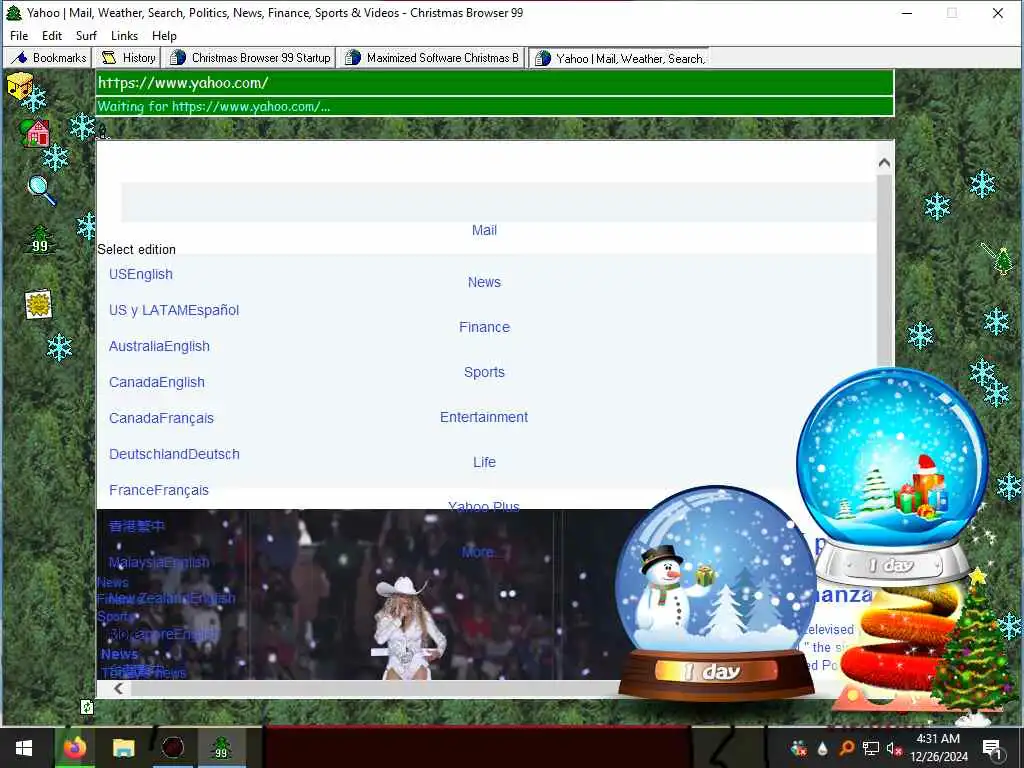1024x768 pixels.
Task: Click the sun picture sidebar icon
Action: pos(39,304)
